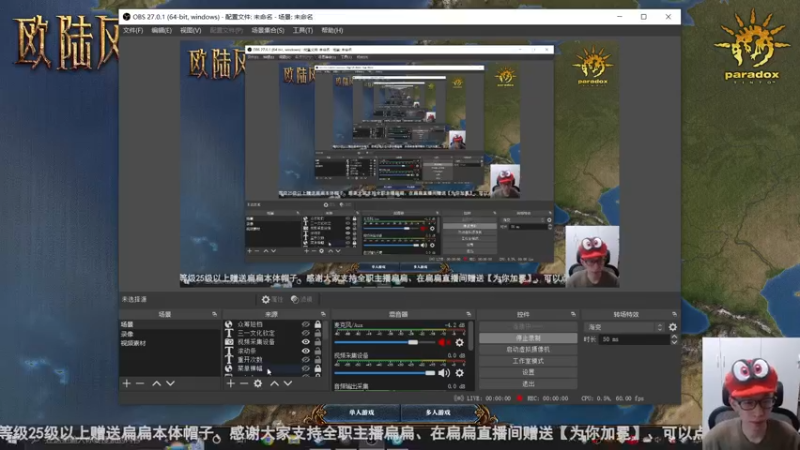800x450 pixels.
Task: Click 单人游戏 button in the game window
Action: [362, 412]
